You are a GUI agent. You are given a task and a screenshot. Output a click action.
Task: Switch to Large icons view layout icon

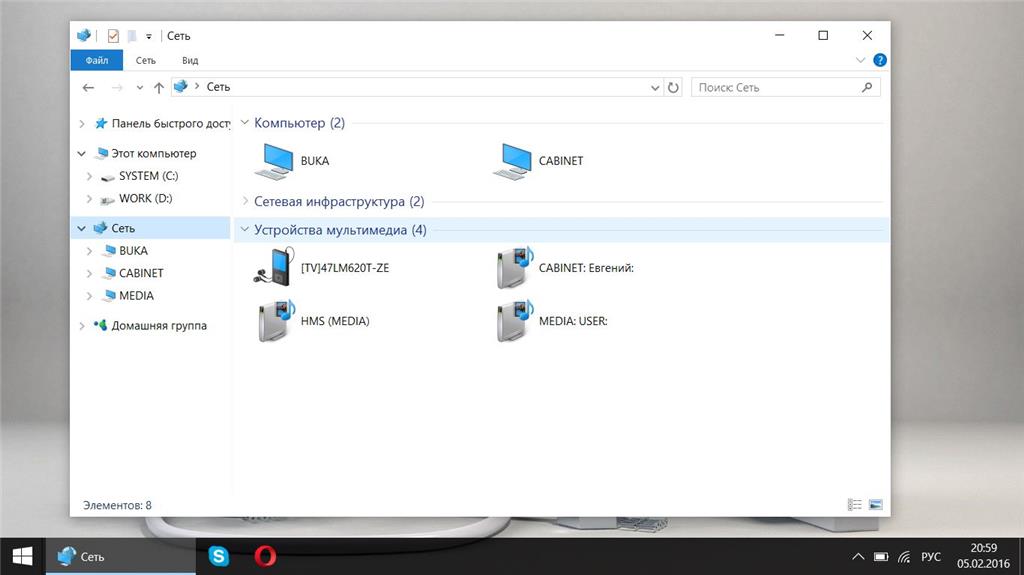[x=876, y=504]
